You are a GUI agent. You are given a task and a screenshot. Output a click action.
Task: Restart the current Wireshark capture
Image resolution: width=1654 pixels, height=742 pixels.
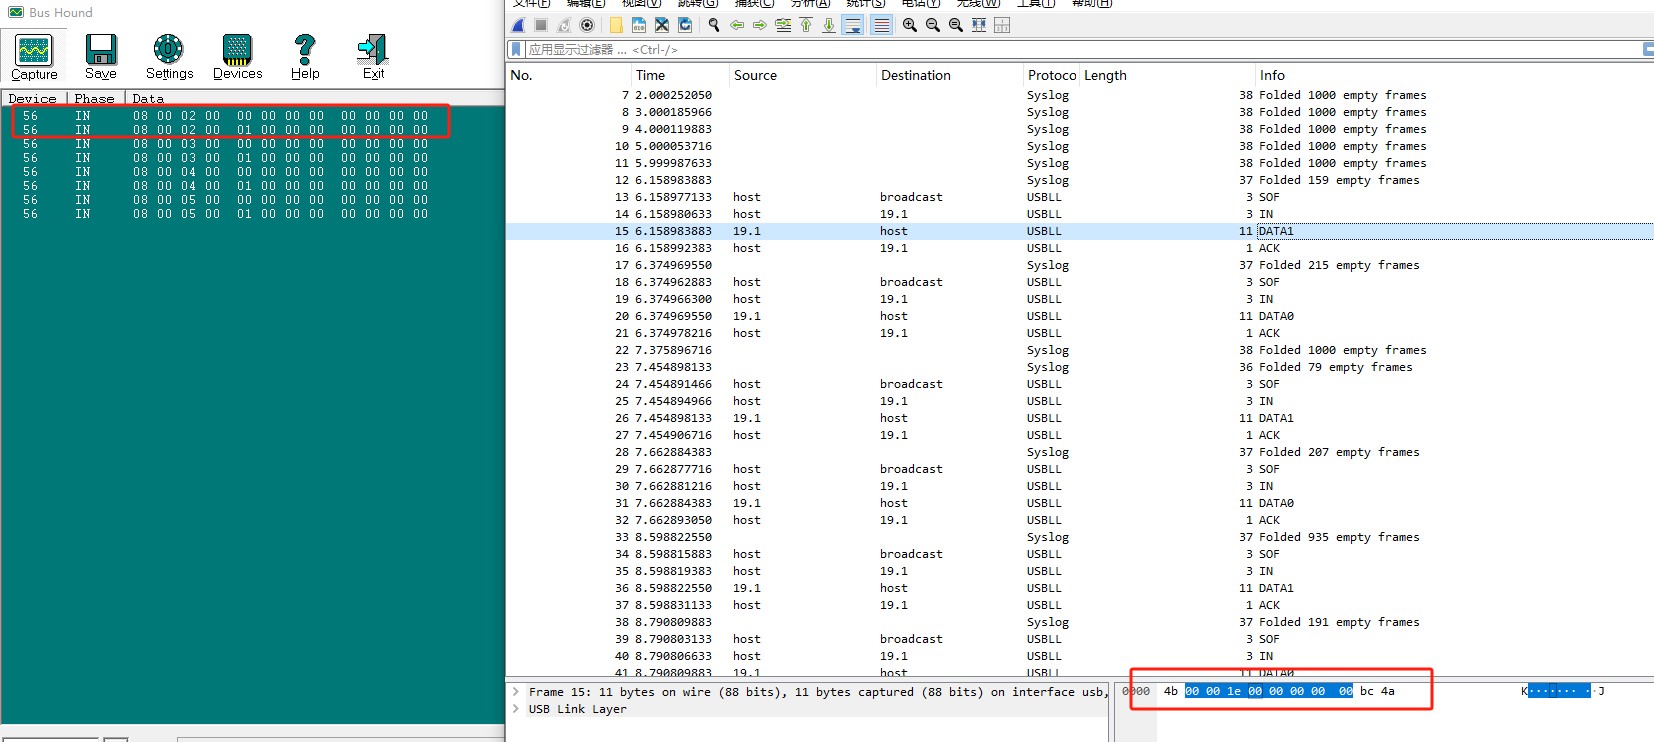(564, 25)
